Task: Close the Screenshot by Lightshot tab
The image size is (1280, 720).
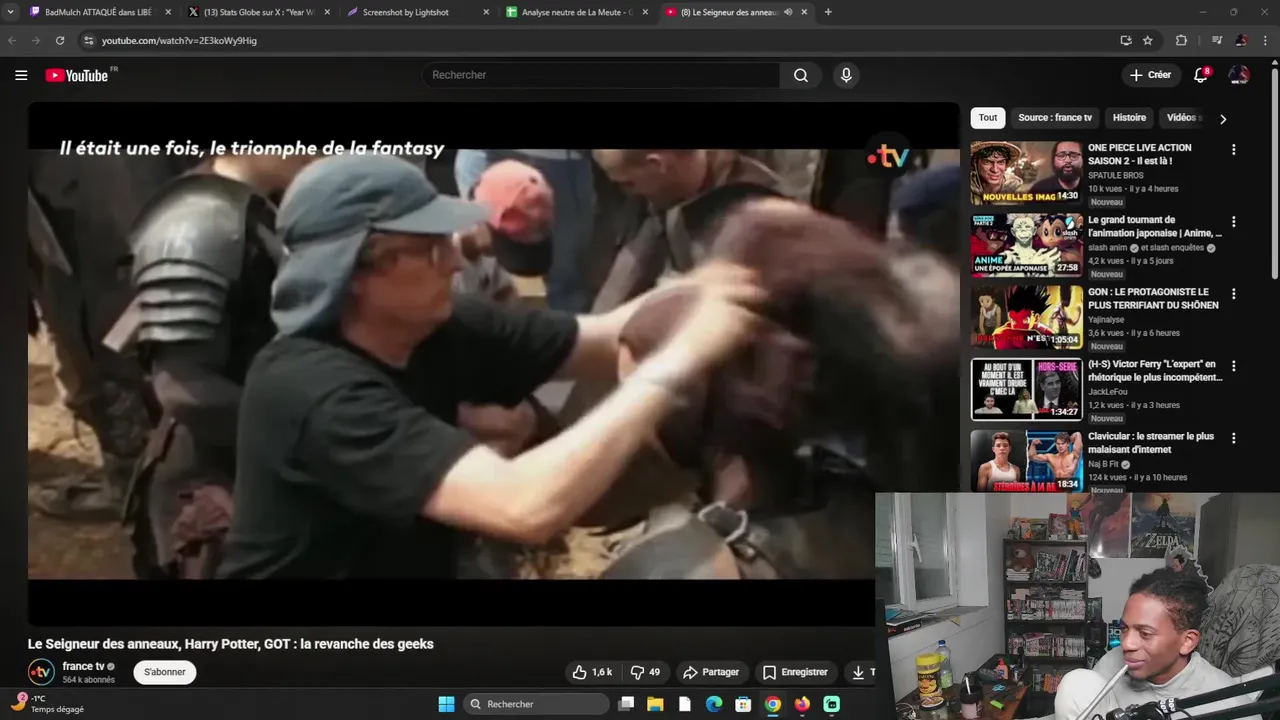Action: 486,12
